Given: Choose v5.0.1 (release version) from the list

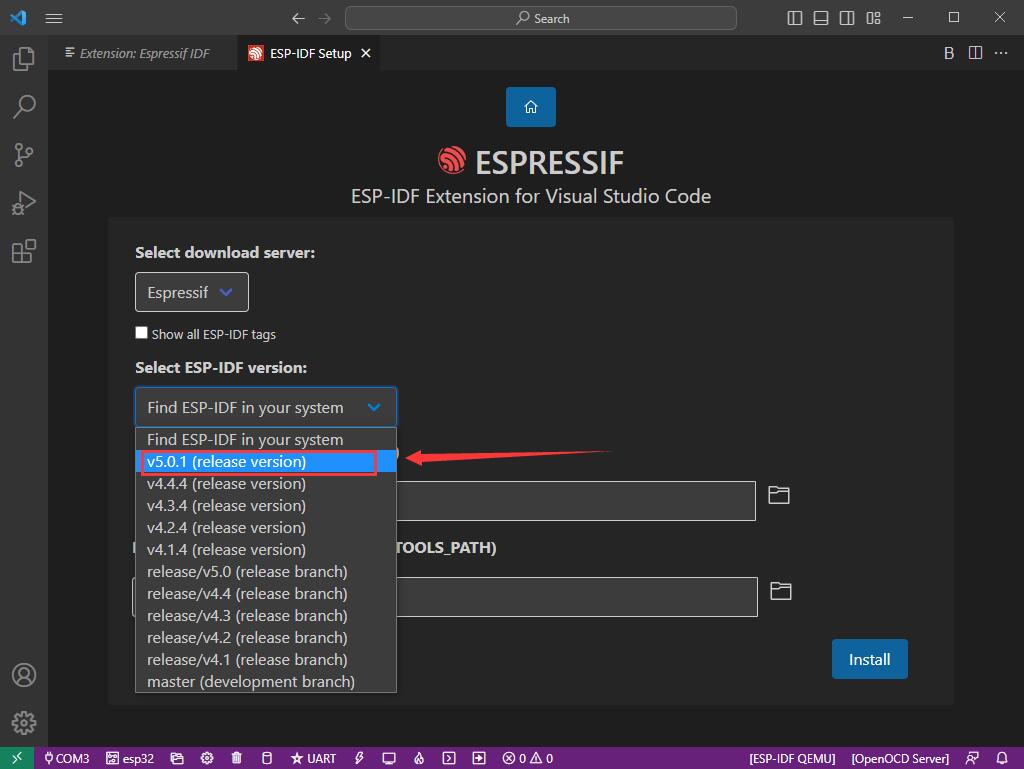Looking at the screenshot, I should click(x=227, y=462).
